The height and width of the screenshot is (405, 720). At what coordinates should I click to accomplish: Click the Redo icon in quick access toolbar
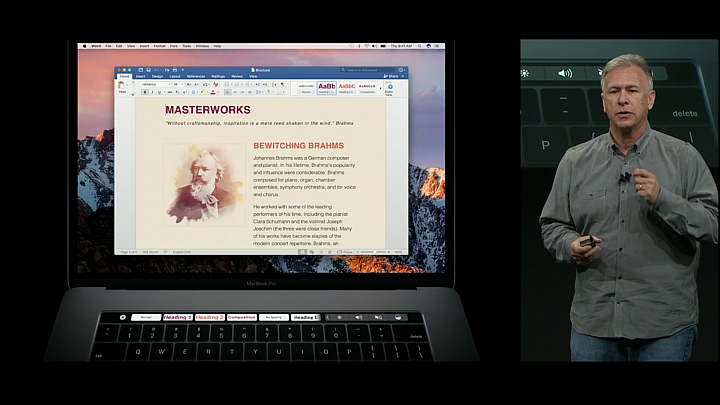[167, 70]
